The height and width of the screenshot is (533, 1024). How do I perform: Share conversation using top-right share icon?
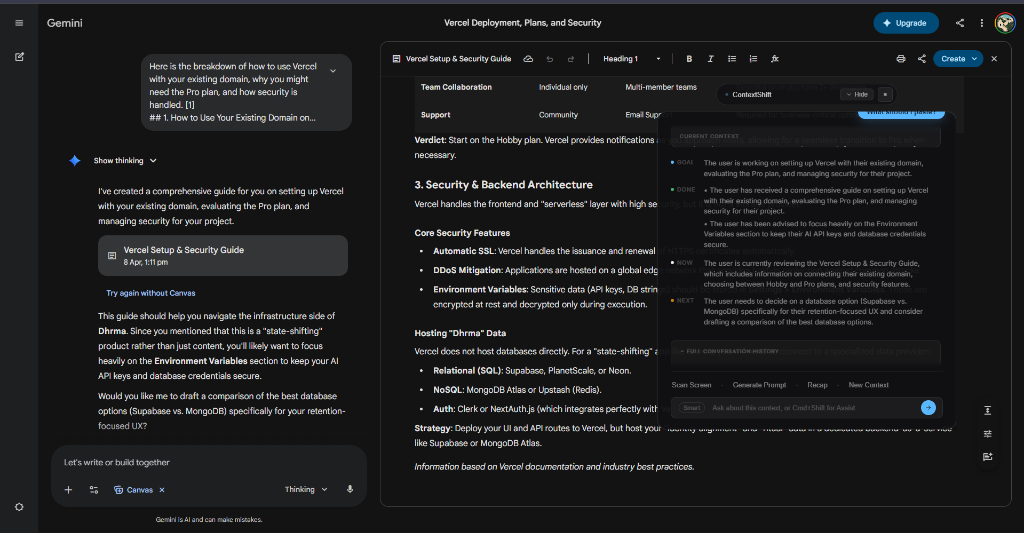[959, 23]
